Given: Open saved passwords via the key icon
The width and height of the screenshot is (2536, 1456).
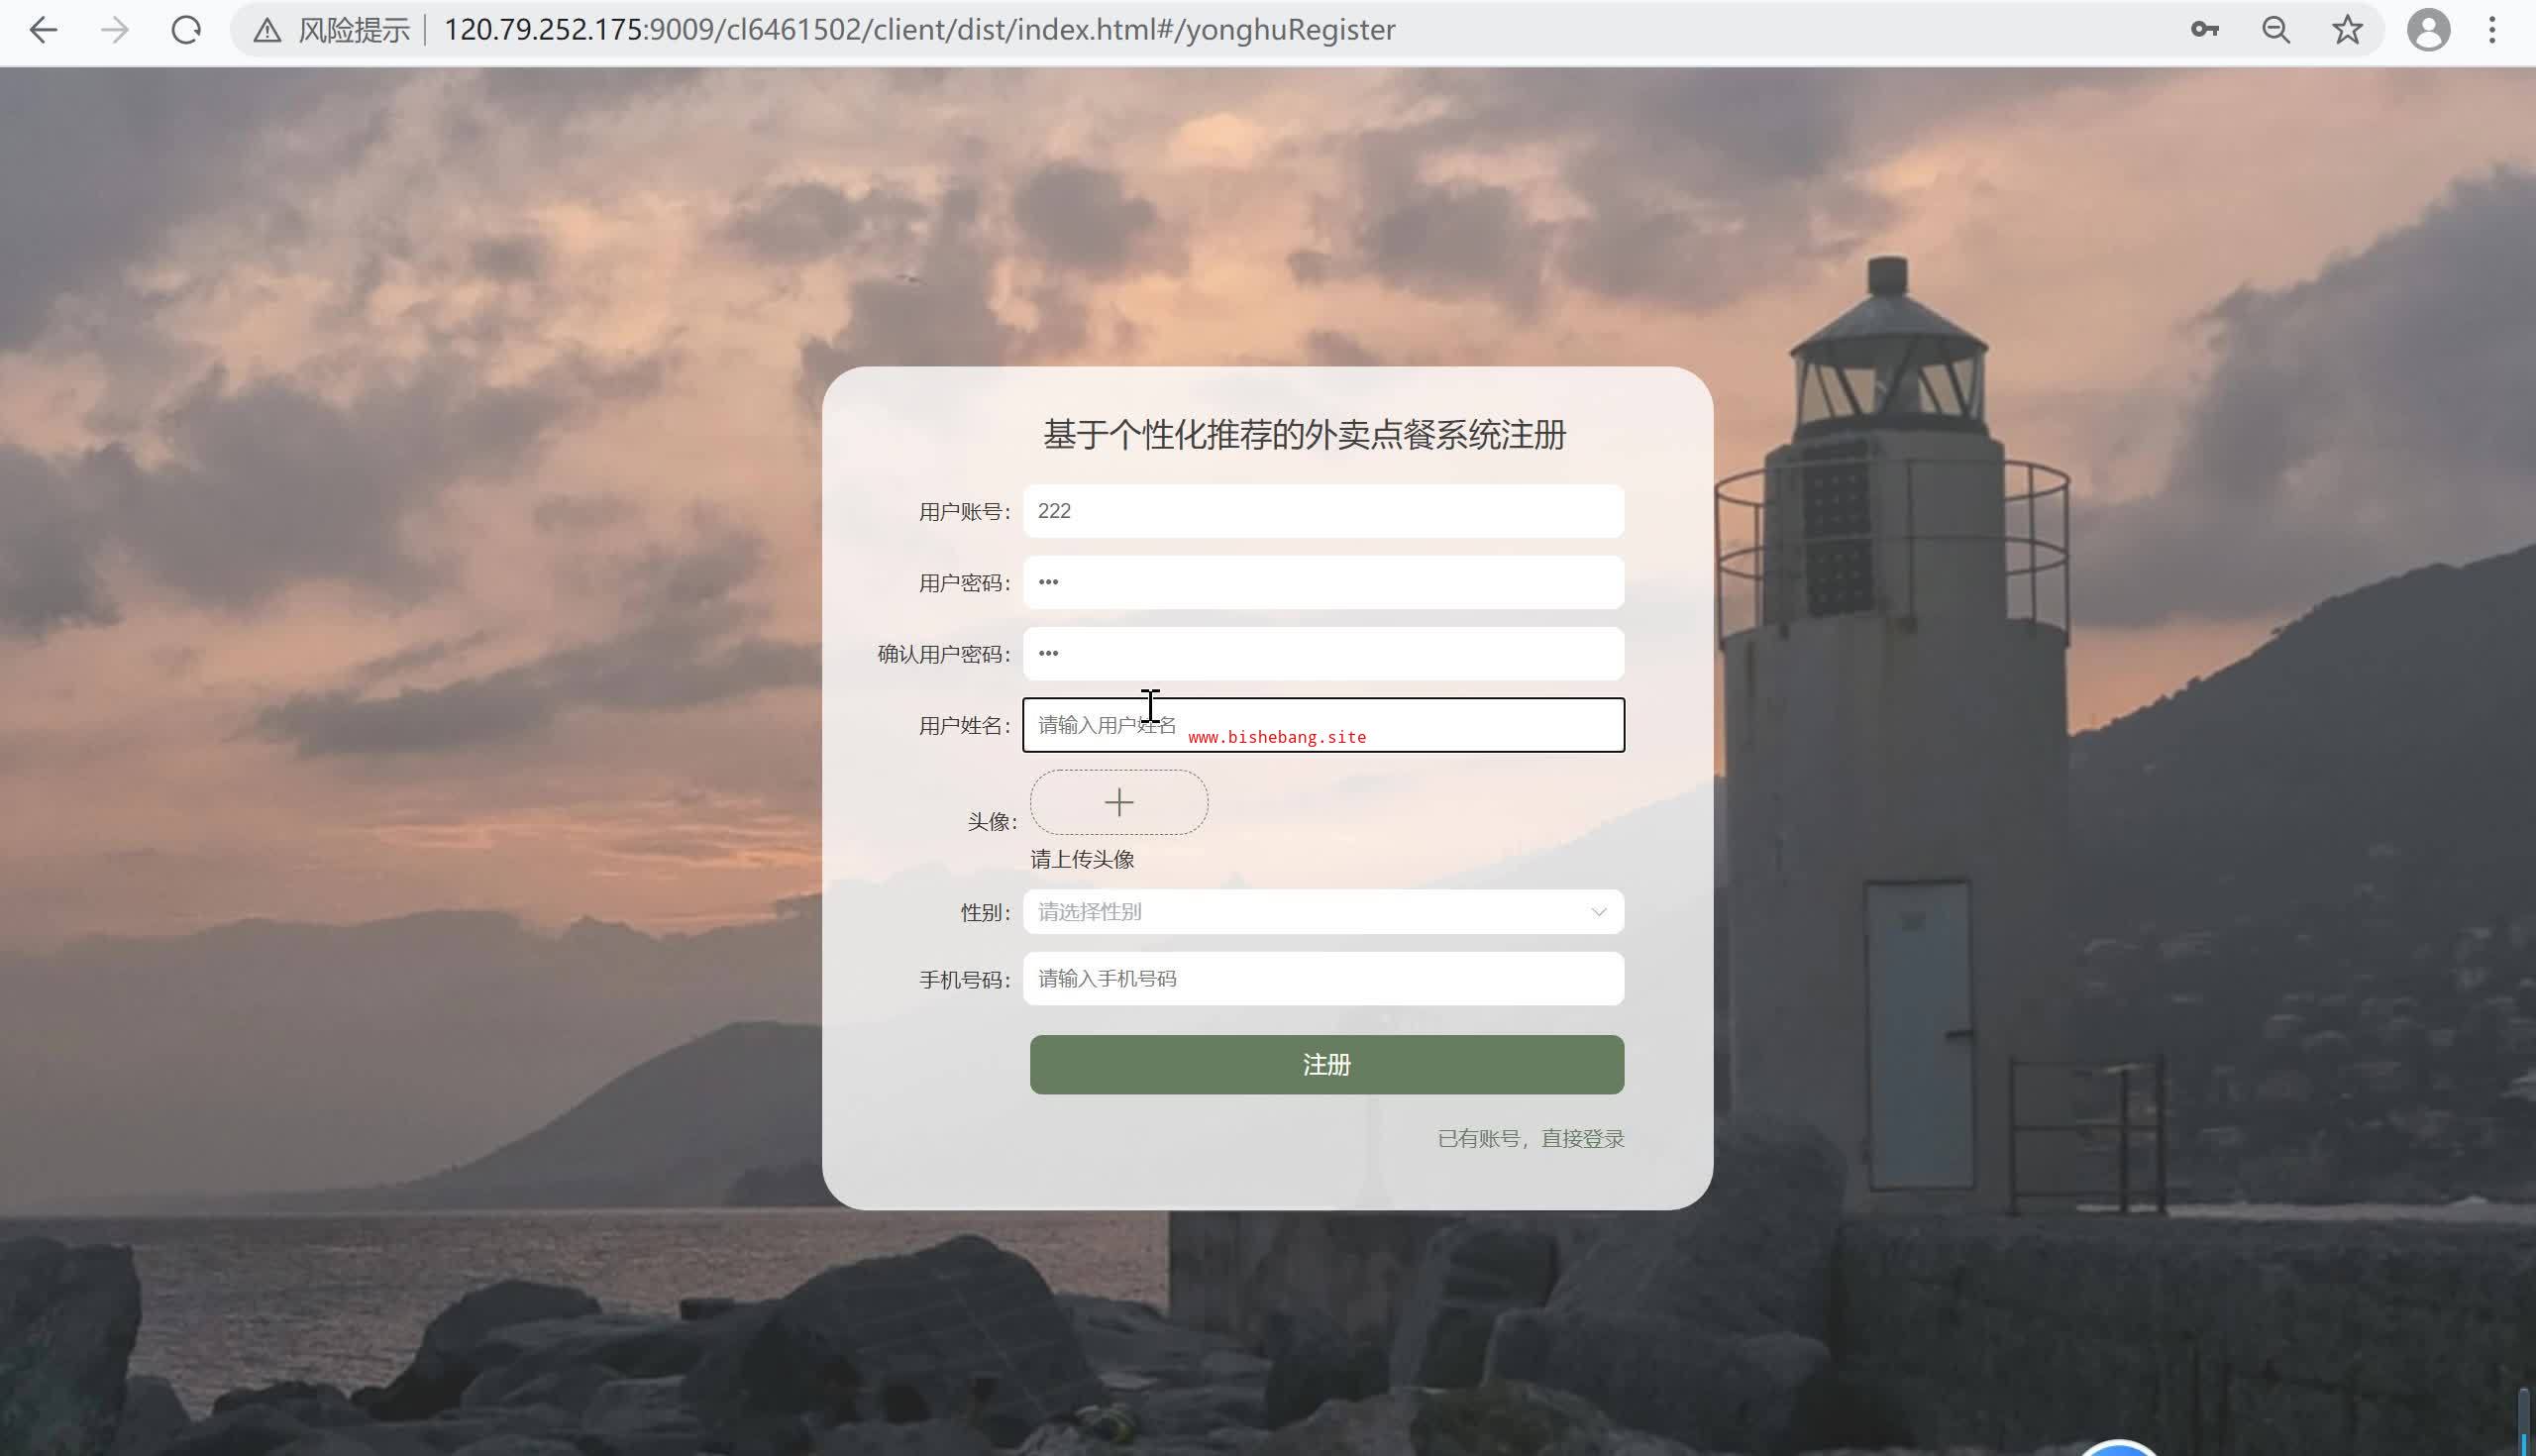Looking at the screenshot, I should coord(2204,30).
